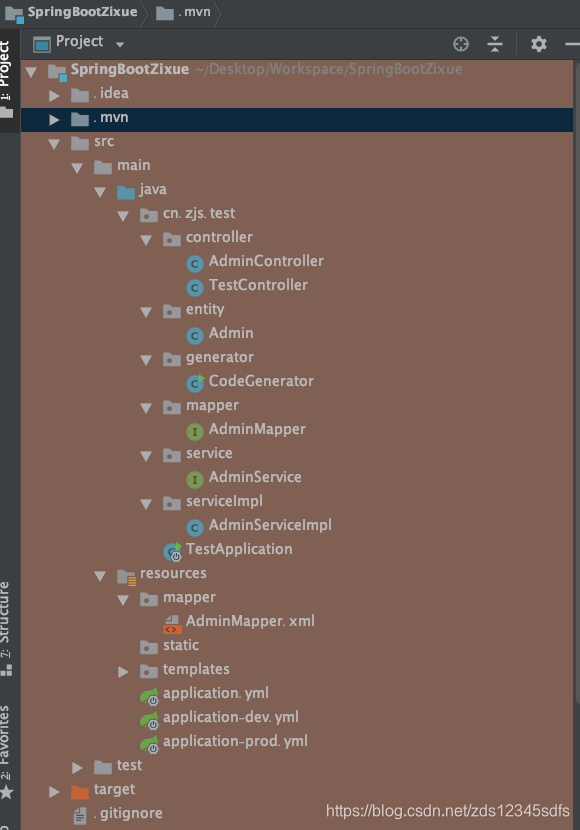This screenshot has width=580, height=830.
Task: Click AdminService interface icon
Action: coord(195,480)
